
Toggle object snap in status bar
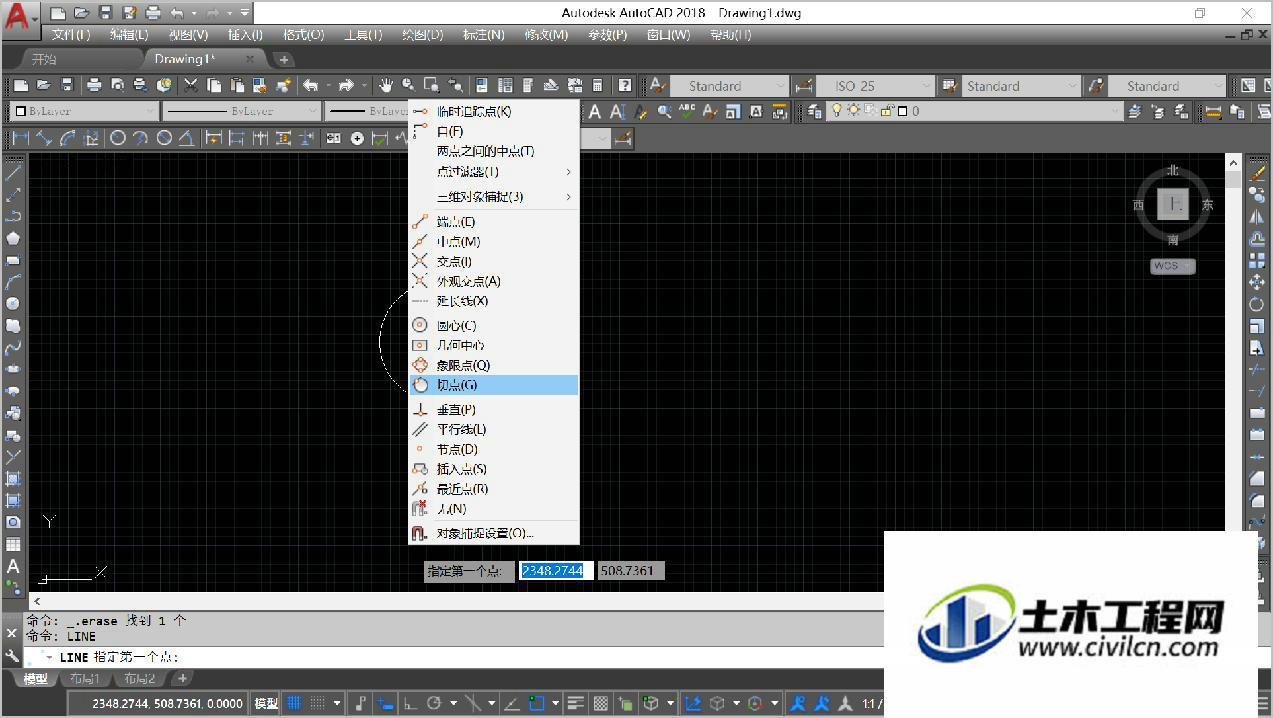[537, 703]
